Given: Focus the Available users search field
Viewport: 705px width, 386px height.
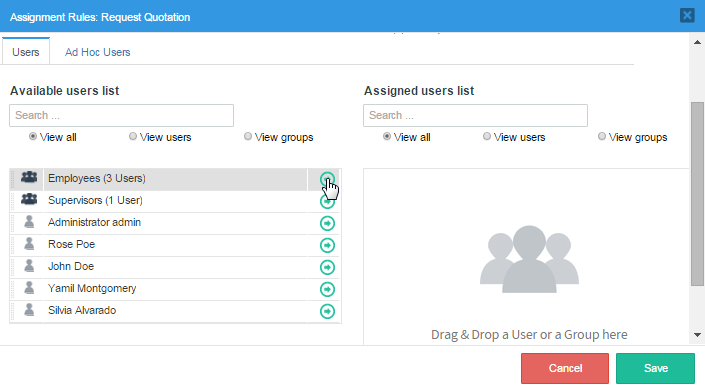Looking at the screenshot, I should pyautogui.click(x=121, y=115).
